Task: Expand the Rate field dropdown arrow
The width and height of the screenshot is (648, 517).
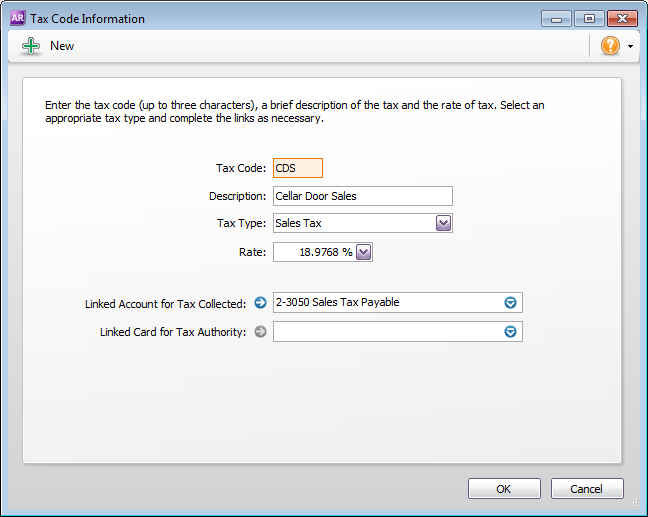Action: (364, 252)
